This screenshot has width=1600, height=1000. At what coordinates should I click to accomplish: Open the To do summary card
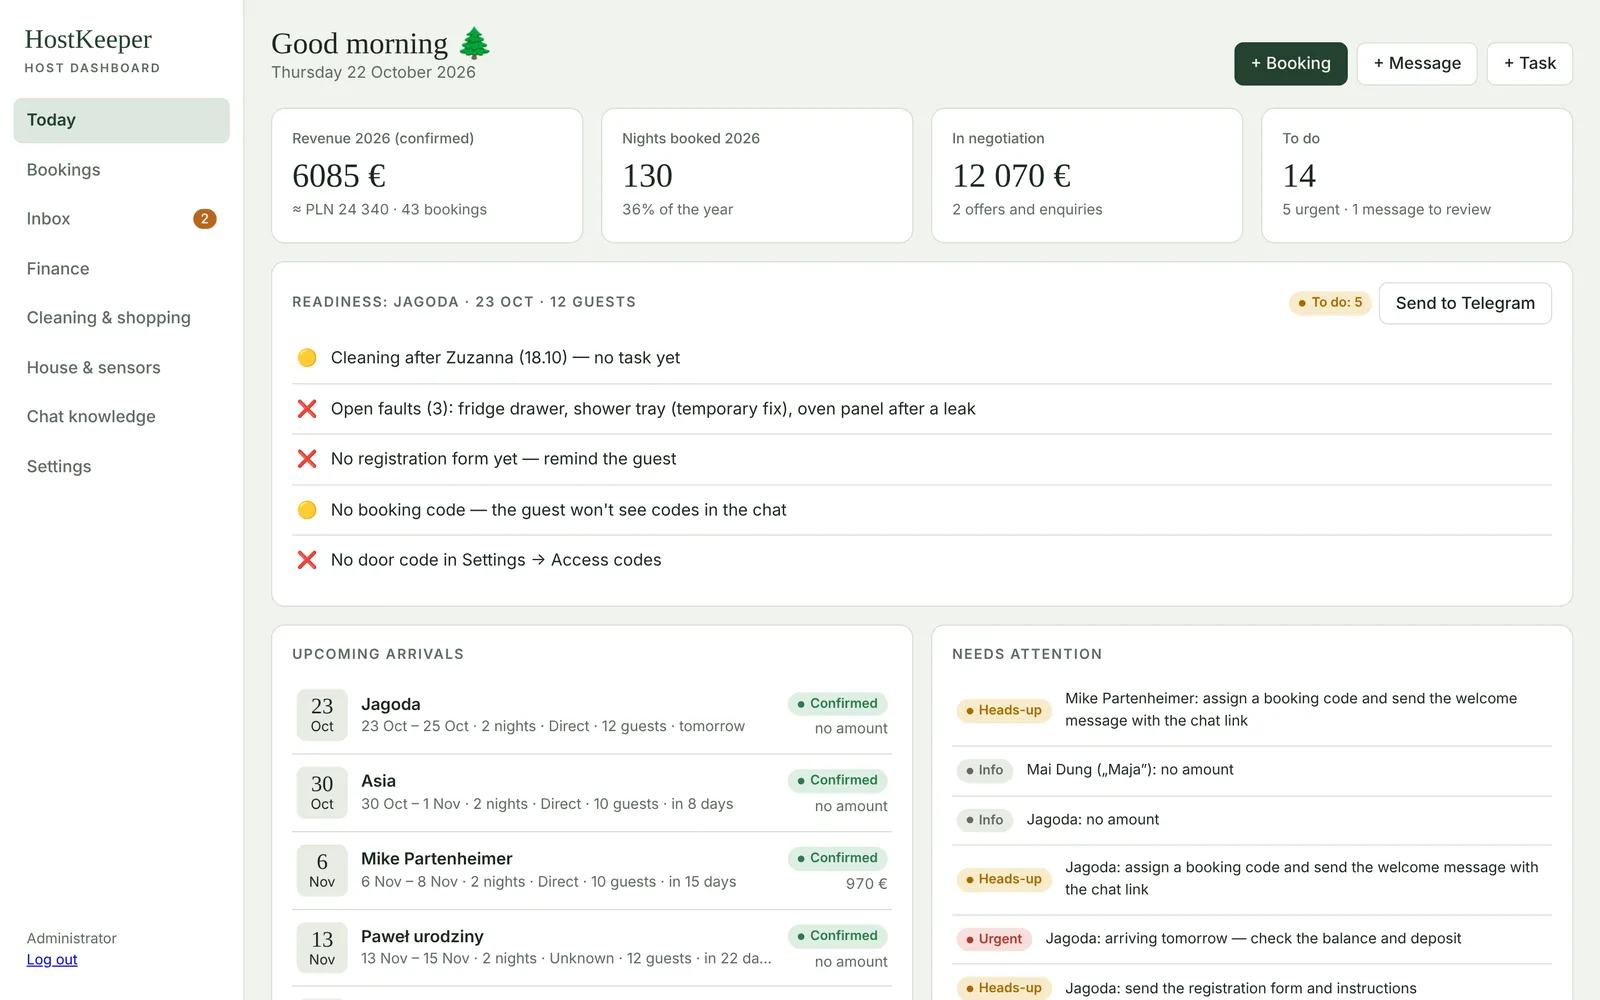(x=1417, y=175)
